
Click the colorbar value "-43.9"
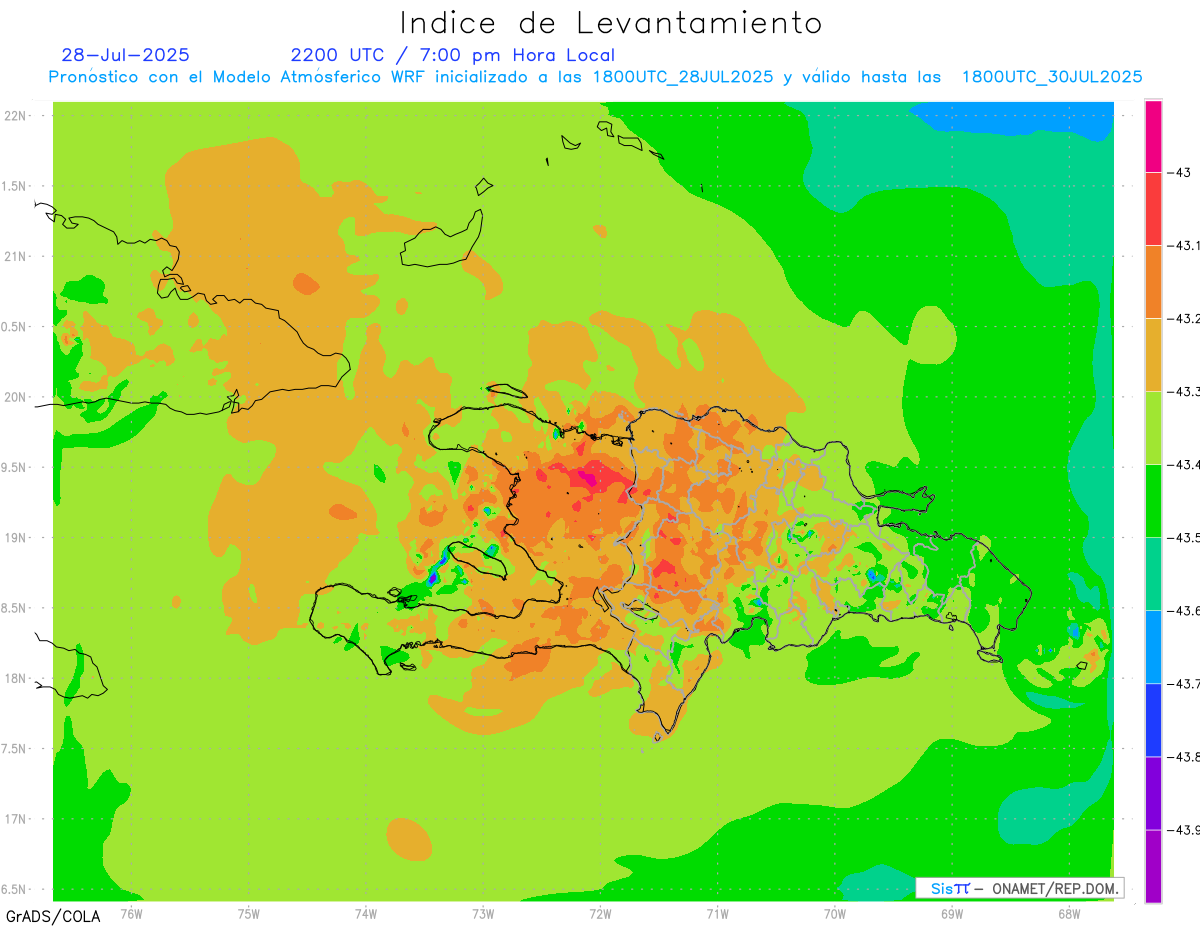[x=1185, y=829]
